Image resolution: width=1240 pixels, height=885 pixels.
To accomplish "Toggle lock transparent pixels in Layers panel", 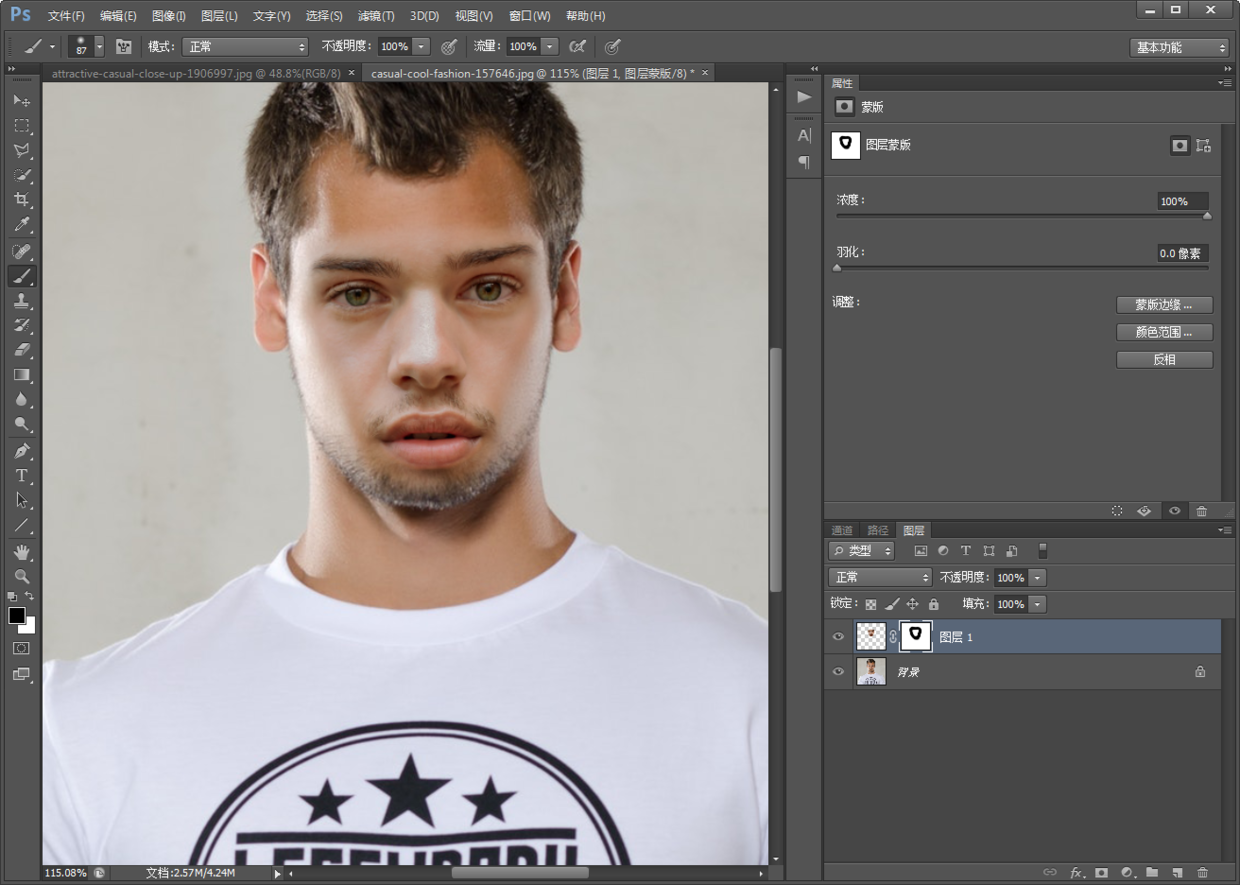I will pos(871,604).
